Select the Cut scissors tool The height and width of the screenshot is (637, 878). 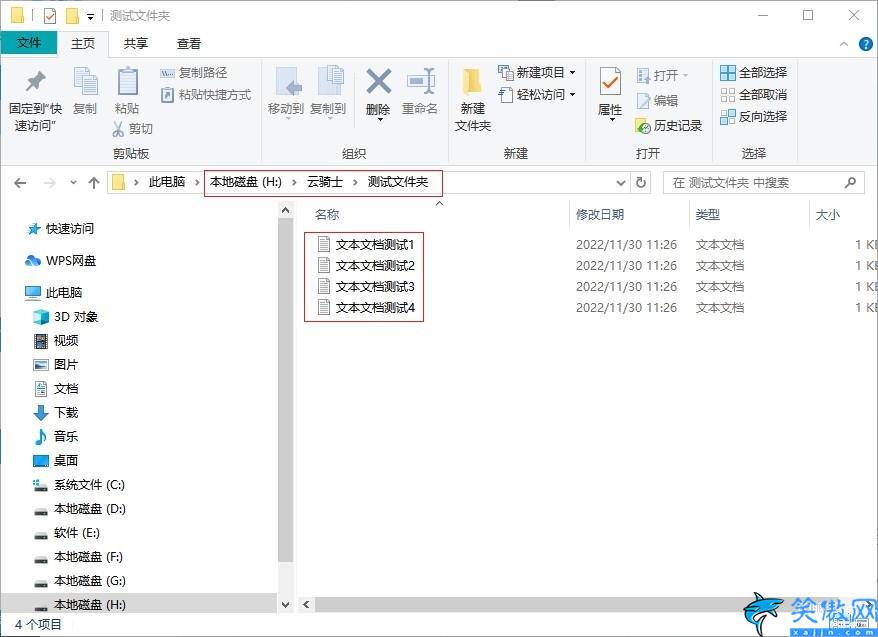click(x=132, y=129)
